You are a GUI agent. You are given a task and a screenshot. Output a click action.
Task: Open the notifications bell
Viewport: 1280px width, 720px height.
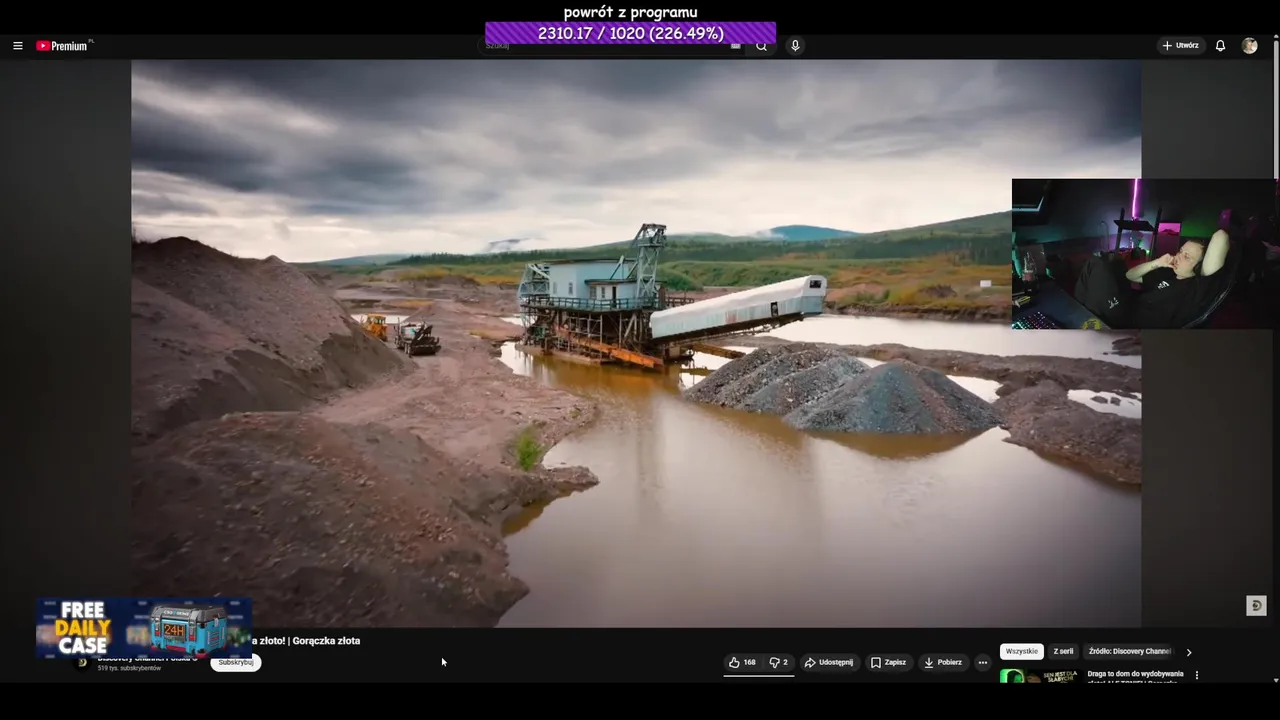[x=1220, y=46]
